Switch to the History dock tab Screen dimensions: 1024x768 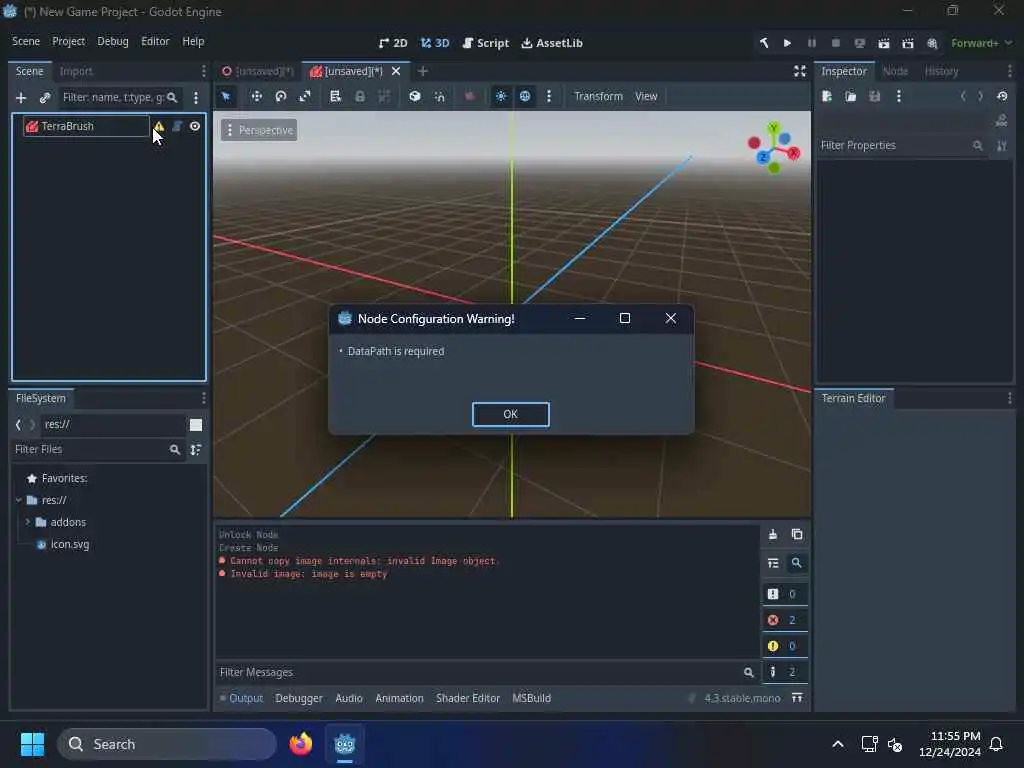[x=941, y=71]
